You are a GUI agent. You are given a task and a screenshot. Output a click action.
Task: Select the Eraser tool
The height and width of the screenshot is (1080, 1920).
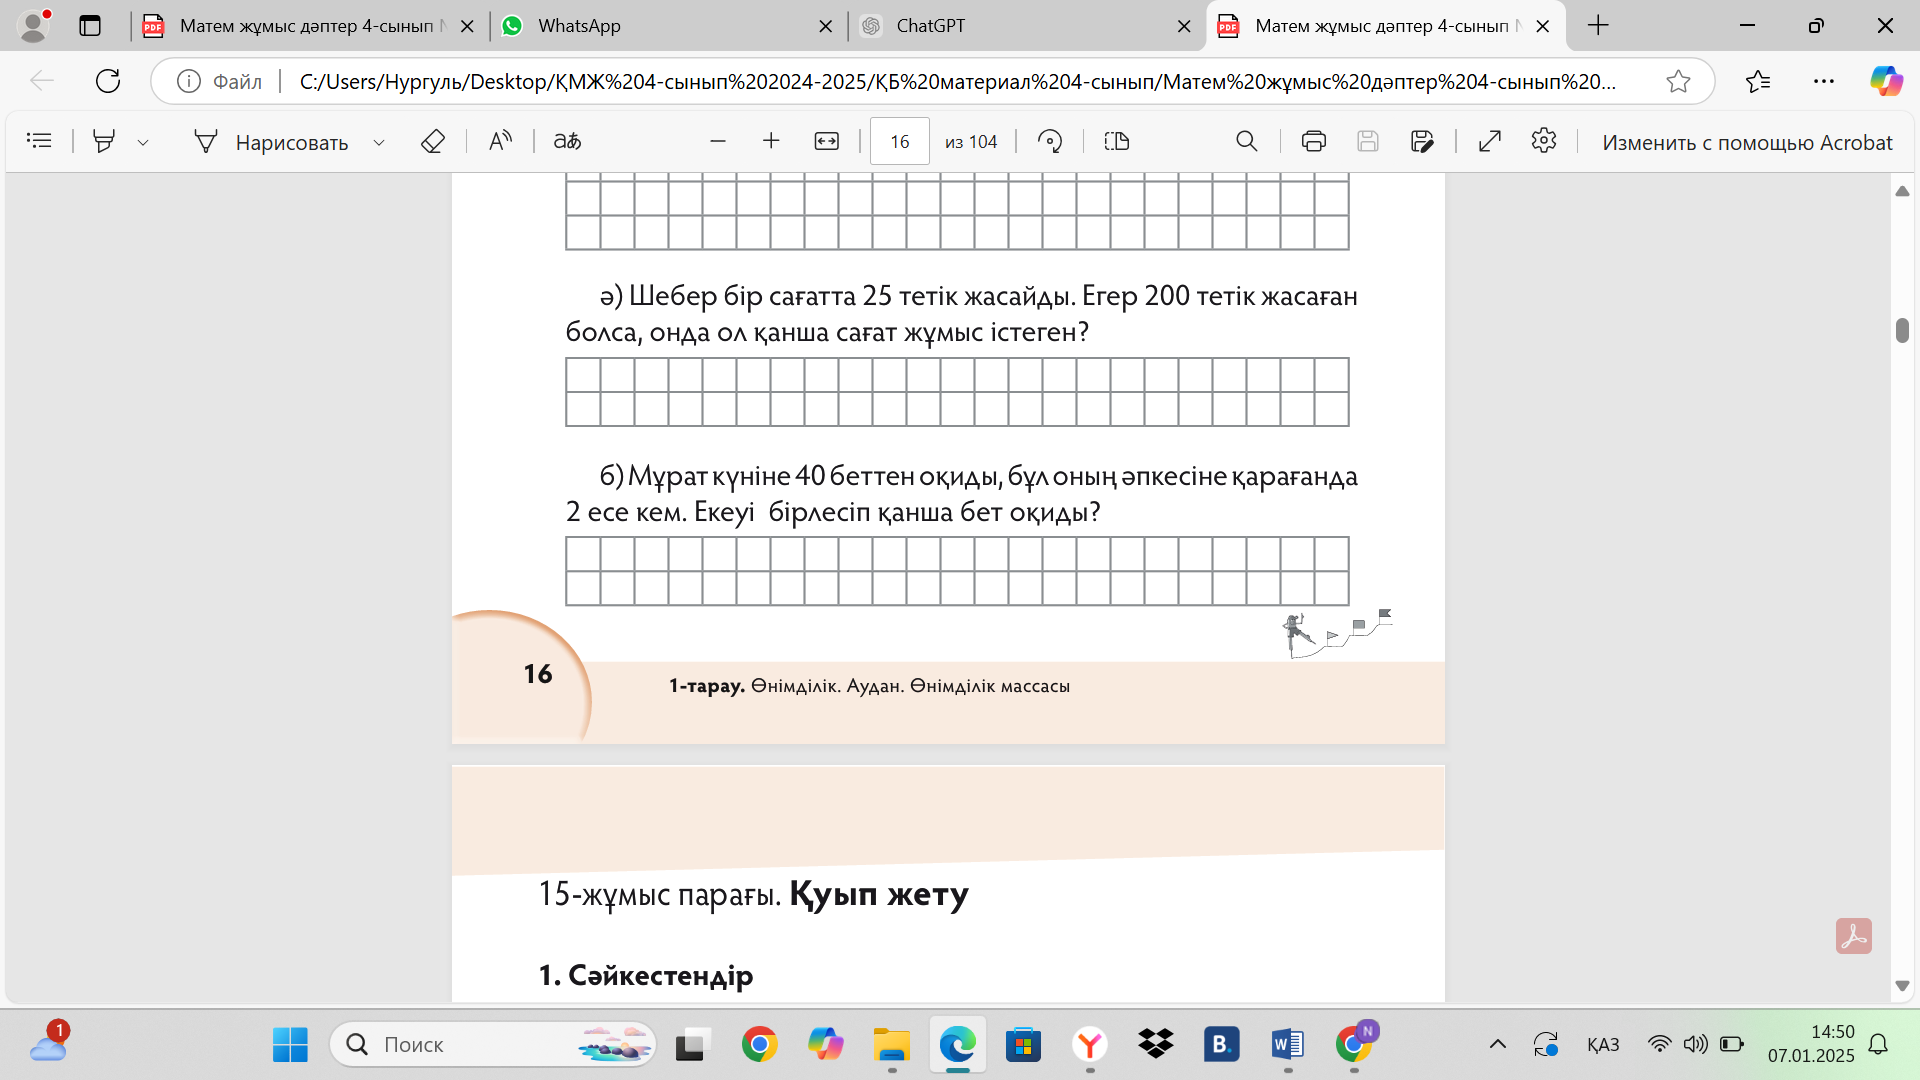click(x=432, y=141)
